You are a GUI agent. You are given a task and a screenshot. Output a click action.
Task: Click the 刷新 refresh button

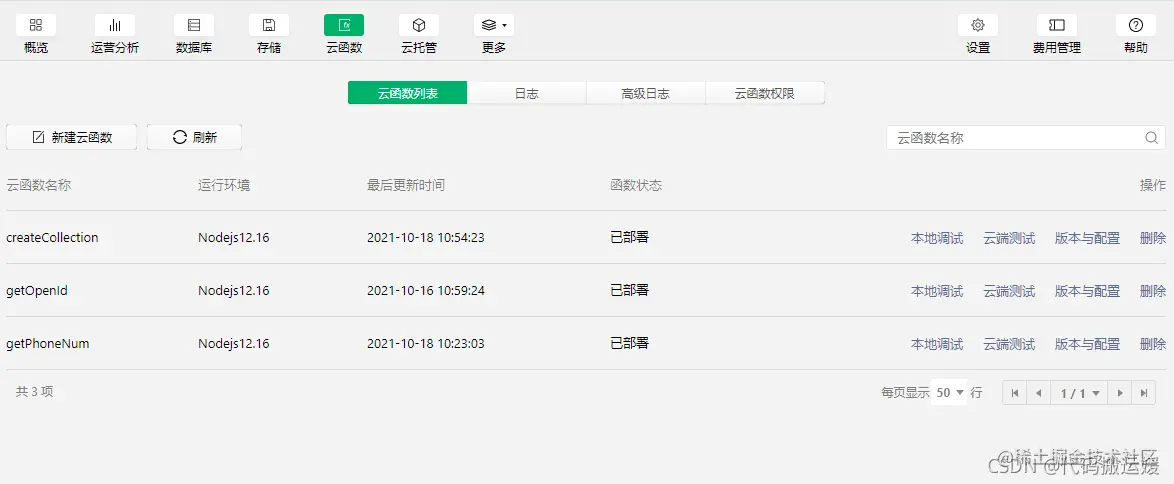[194, 137]
